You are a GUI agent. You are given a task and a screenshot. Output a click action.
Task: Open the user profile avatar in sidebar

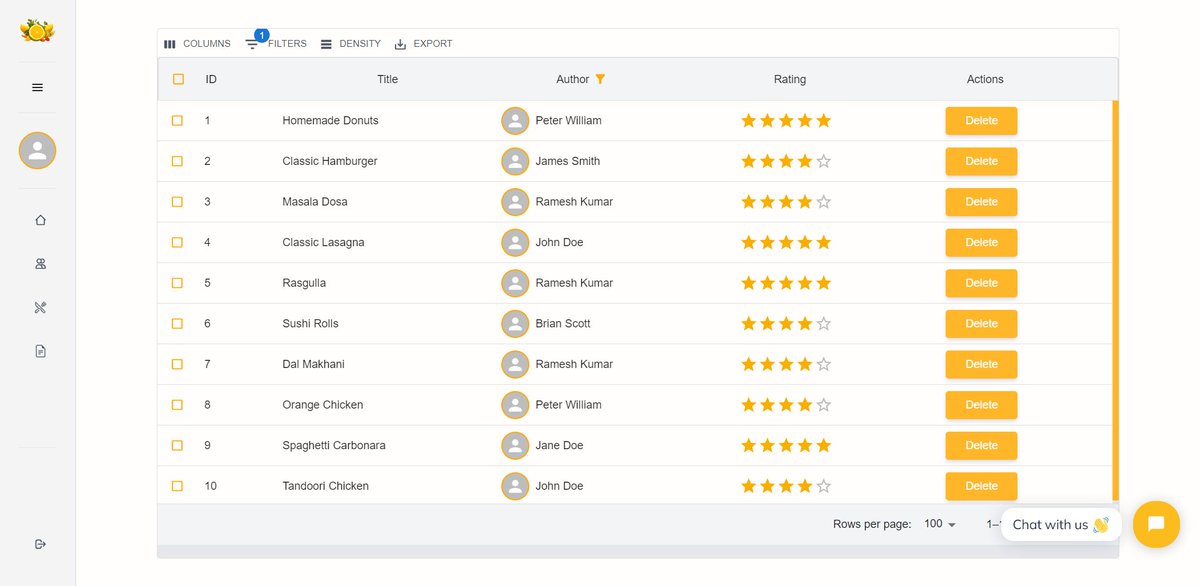(x=38, y=151)
